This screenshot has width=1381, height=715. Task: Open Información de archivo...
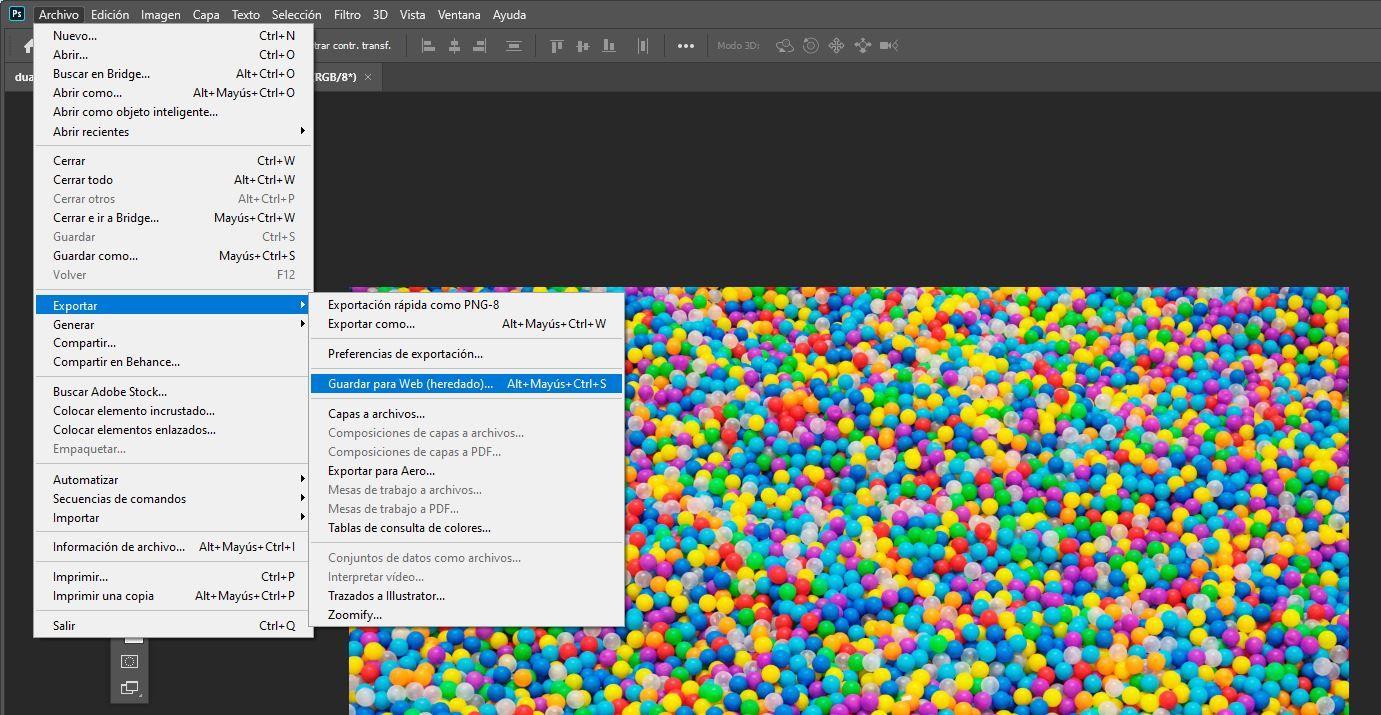[174, 547]
